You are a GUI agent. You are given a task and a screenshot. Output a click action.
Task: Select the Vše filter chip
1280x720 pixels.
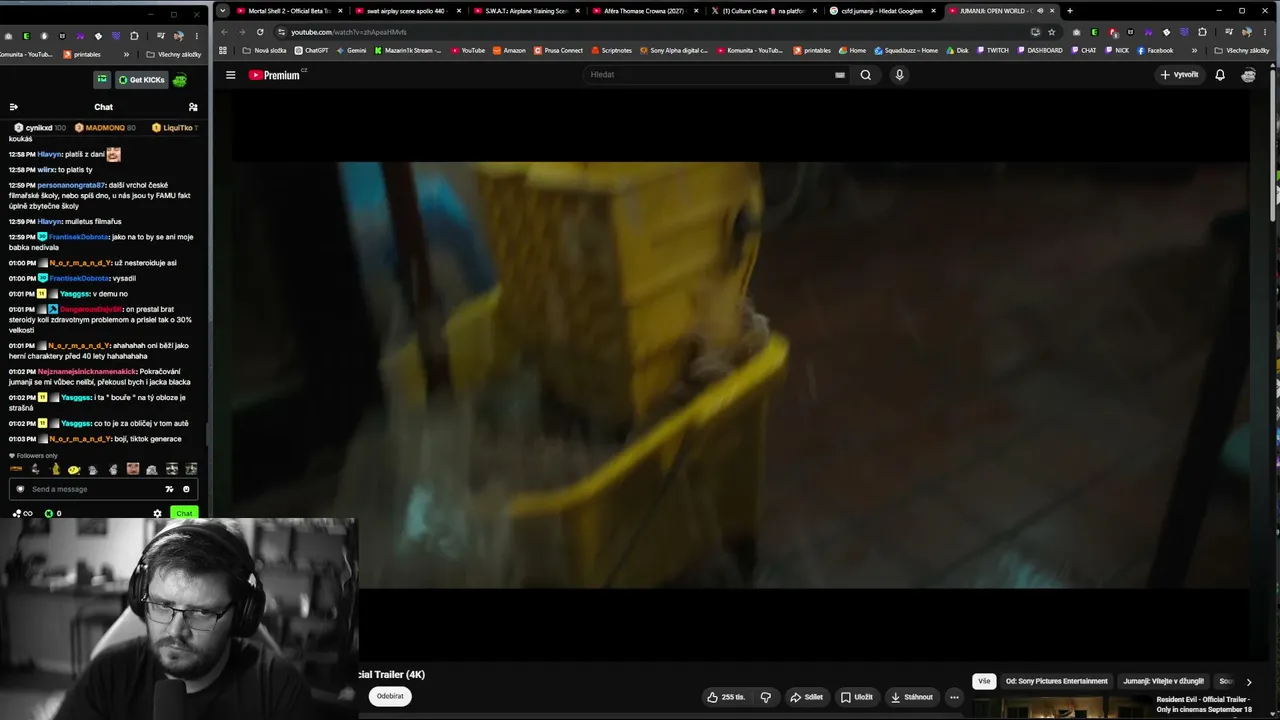984,681
